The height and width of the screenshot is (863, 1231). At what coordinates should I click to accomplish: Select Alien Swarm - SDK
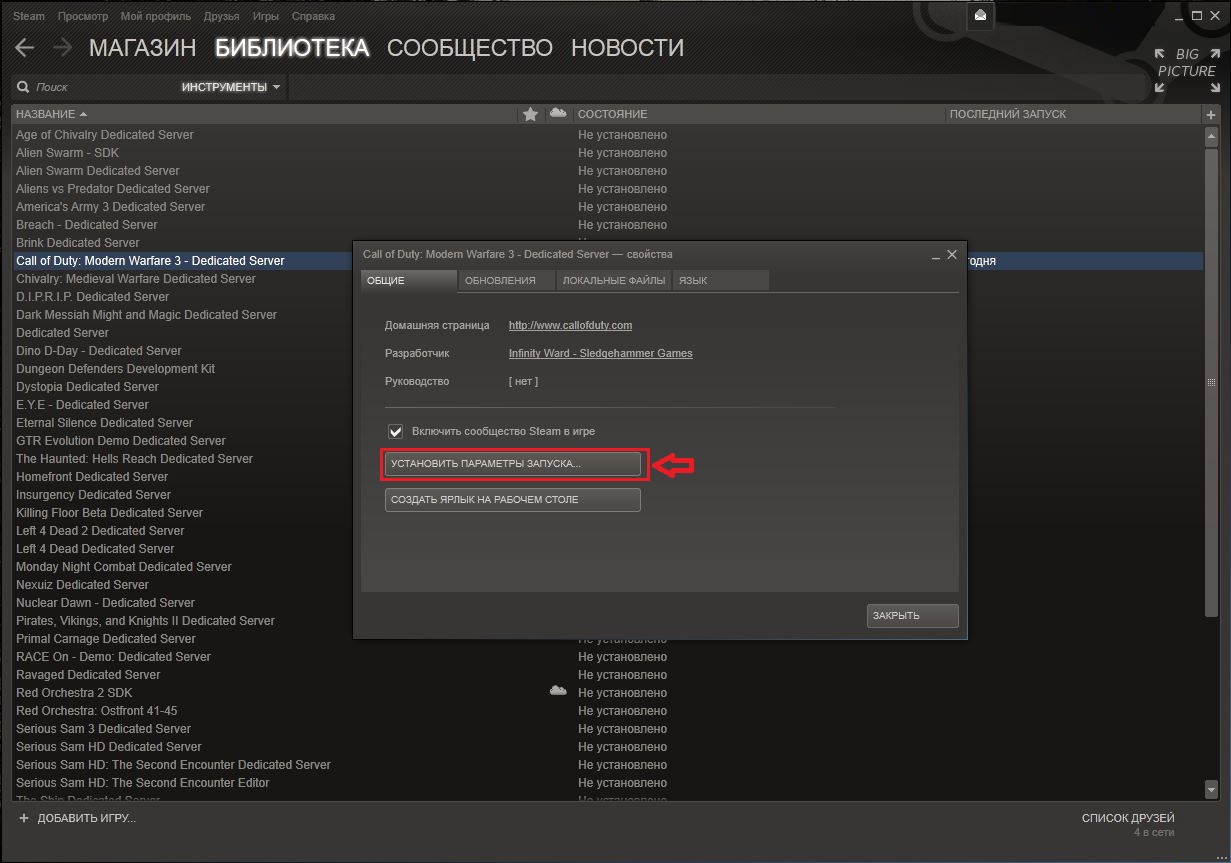[67, 152]
